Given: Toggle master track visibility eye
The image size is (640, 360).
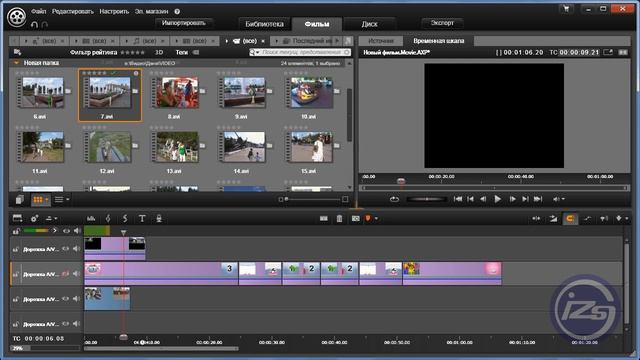Looking at the screenshot, I should [x=66, y=231].
